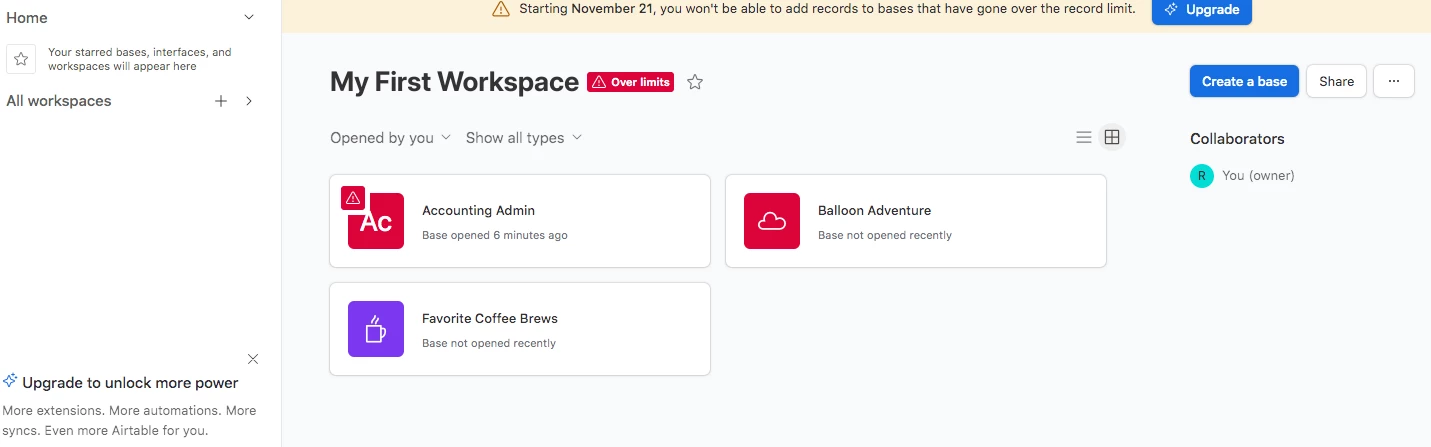
Task: Click the starred items star icon in sidebar
Action: [21, 59]
